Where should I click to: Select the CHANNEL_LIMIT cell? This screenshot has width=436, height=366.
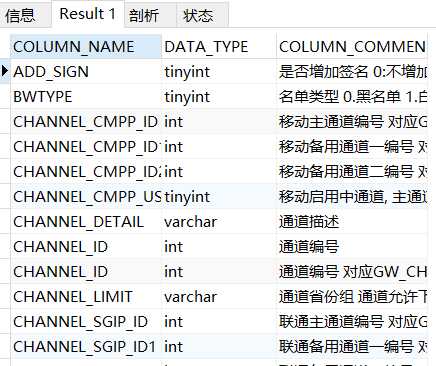(86, 297)
